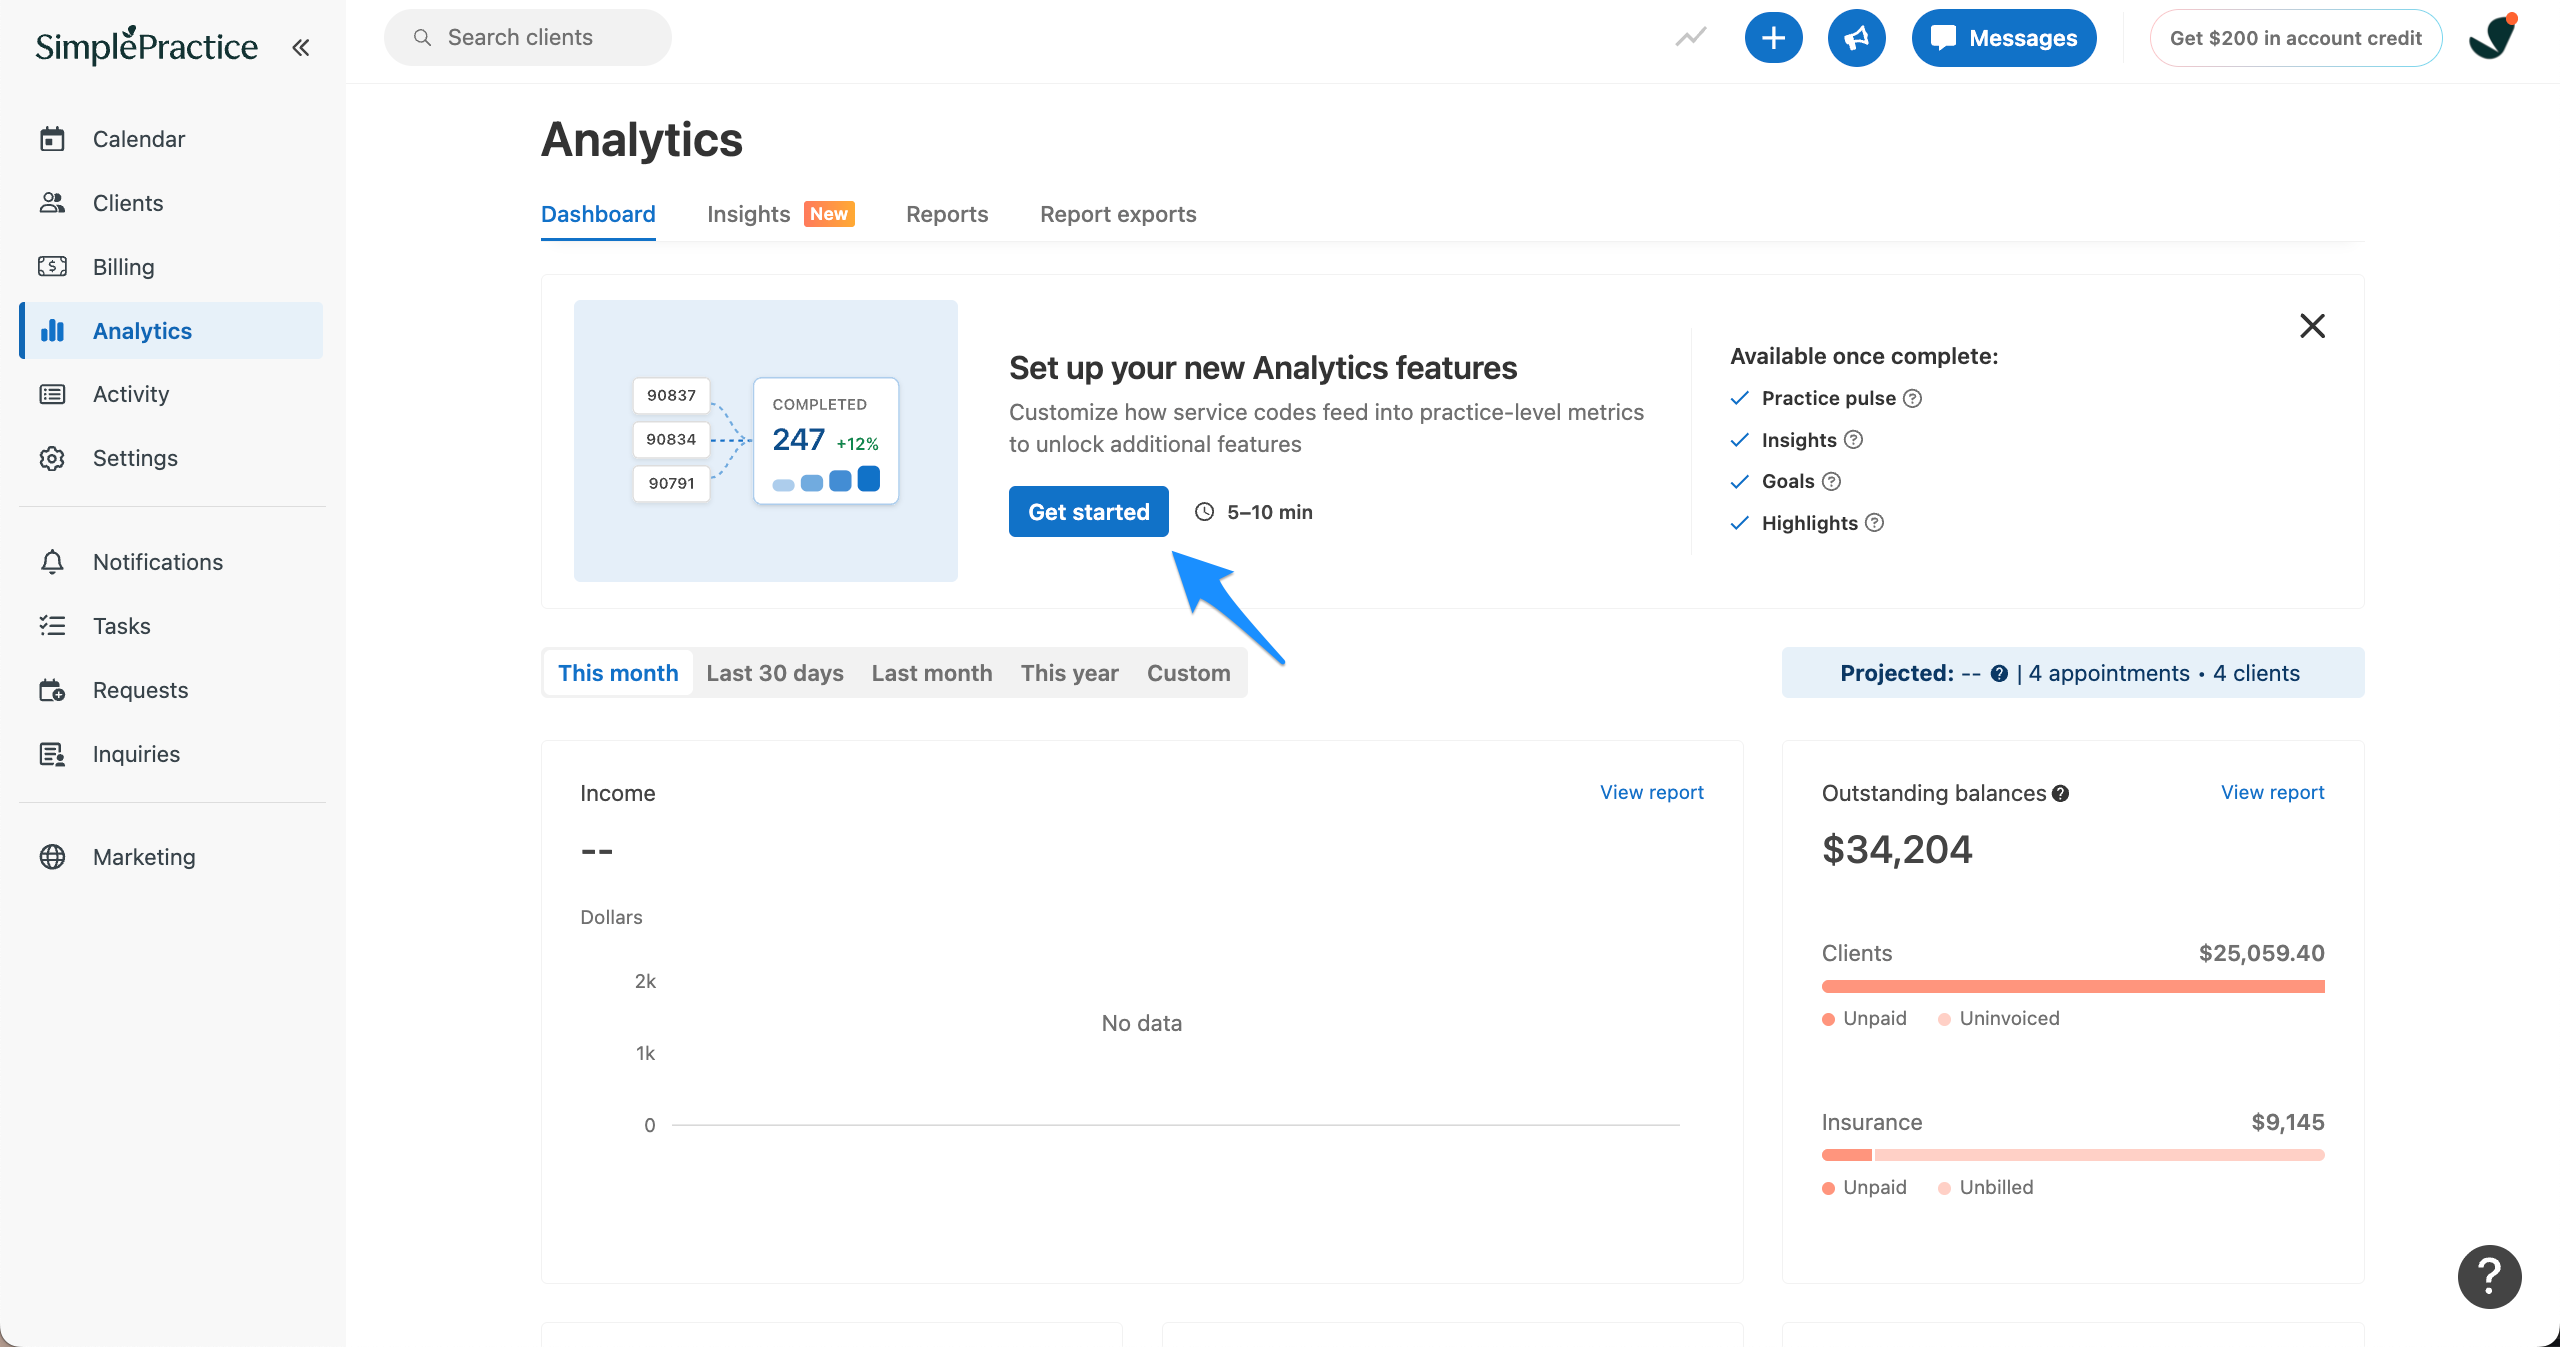
Task: Select Last month date range
Action: coord(932,673)
